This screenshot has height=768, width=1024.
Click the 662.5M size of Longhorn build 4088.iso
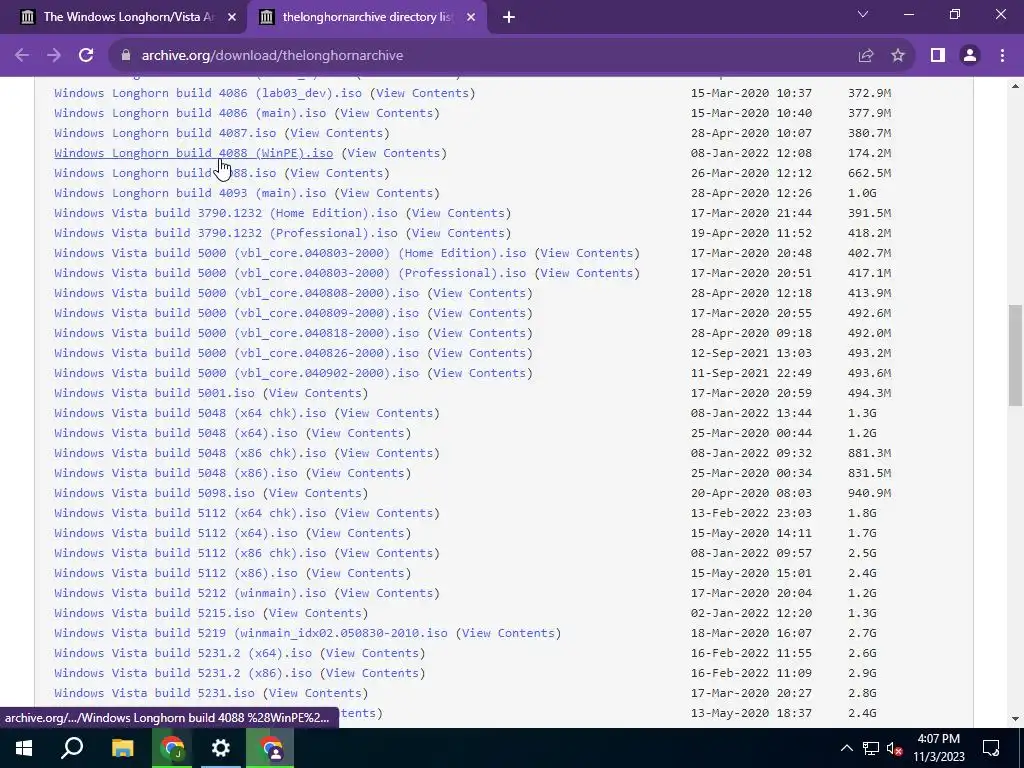coord(869,173)
